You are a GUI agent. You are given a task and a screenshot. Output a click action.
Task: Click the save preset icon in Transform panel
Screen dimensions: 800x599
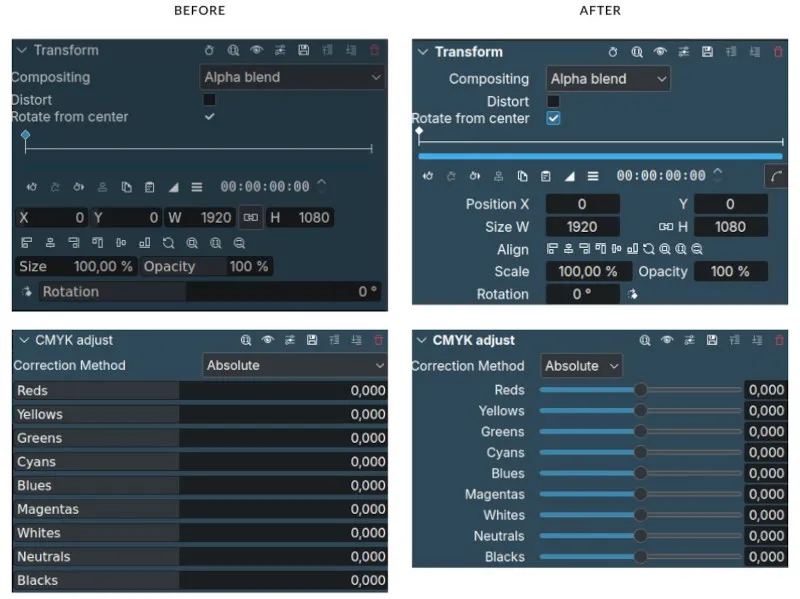point(707,52)
